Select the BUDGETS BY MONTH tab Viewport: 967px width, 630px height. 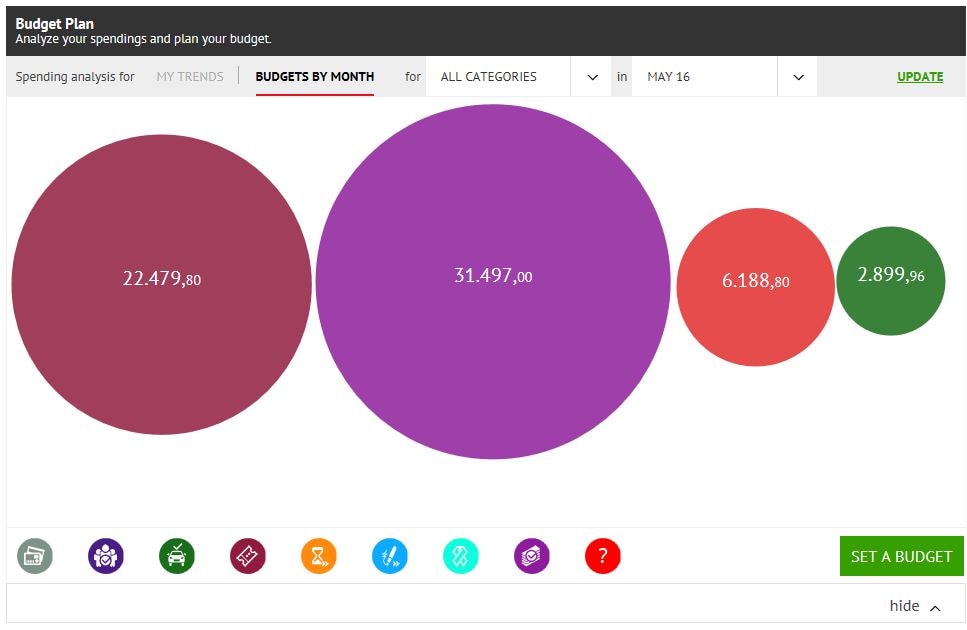click(315, 76)
